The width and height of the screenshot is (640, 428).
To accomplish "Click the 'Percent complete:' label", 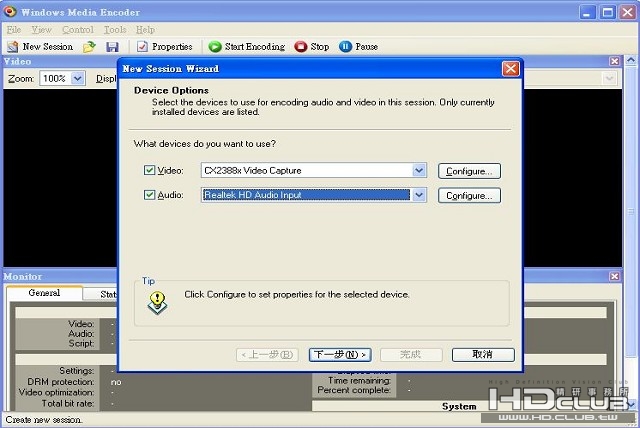I will 354,390.
